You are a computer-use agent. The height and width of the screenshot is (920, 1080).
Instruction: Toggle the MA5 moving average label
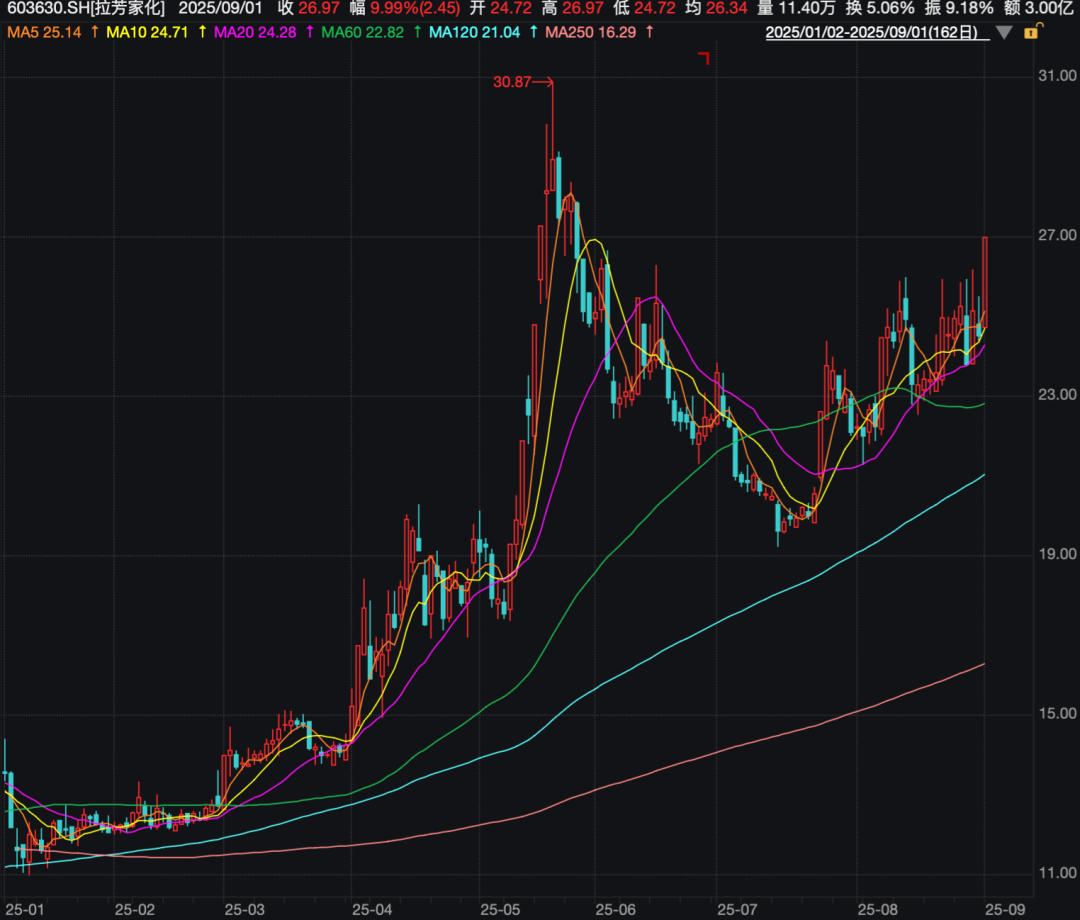click(46, 32)
